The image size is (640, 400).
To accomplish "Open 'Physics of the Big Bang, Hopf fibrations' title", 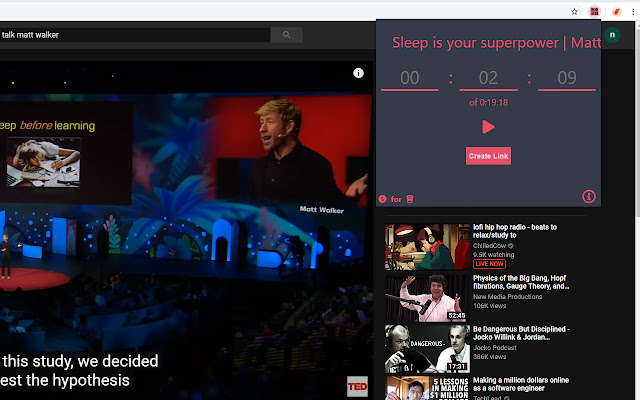I will (521, 282).
